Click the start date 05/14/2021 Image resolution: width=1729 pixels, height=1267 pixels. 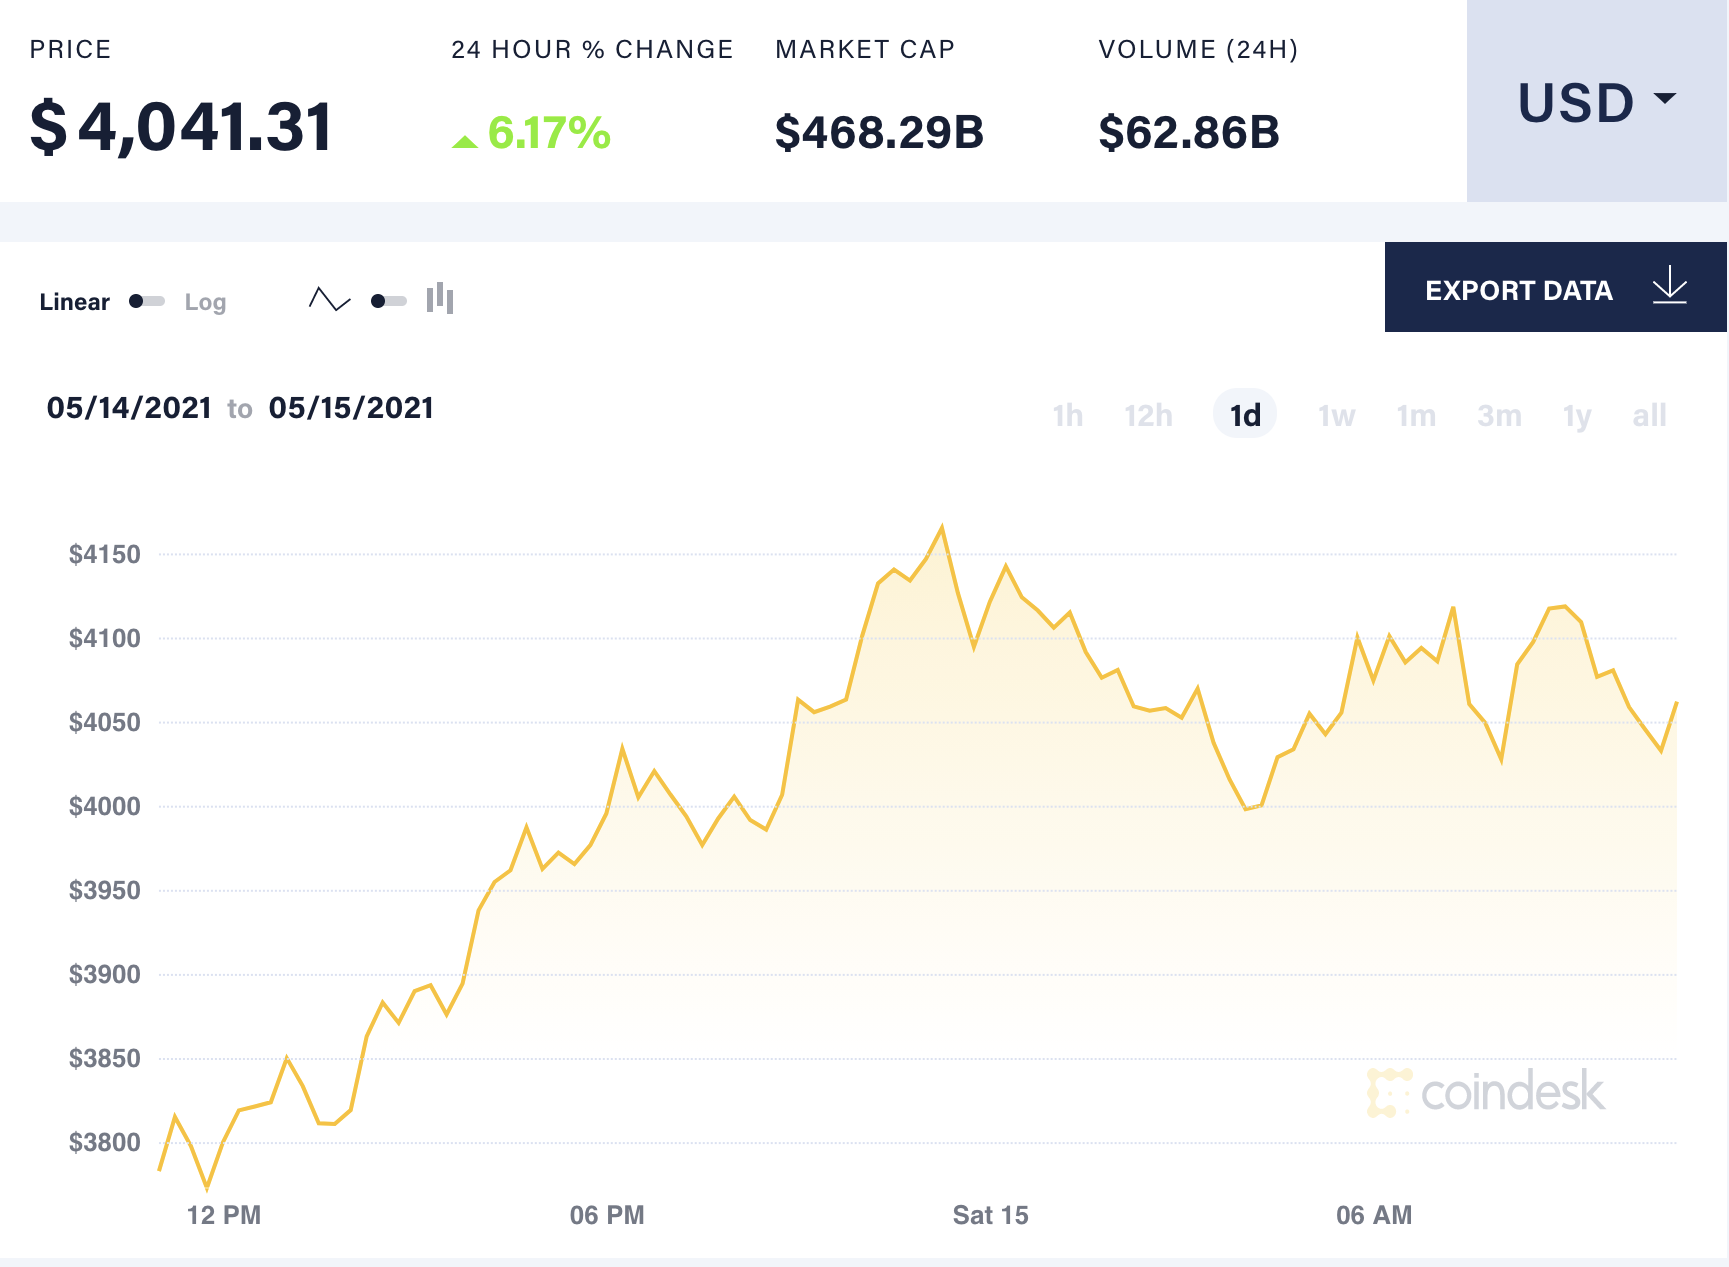tap(130, 407)
